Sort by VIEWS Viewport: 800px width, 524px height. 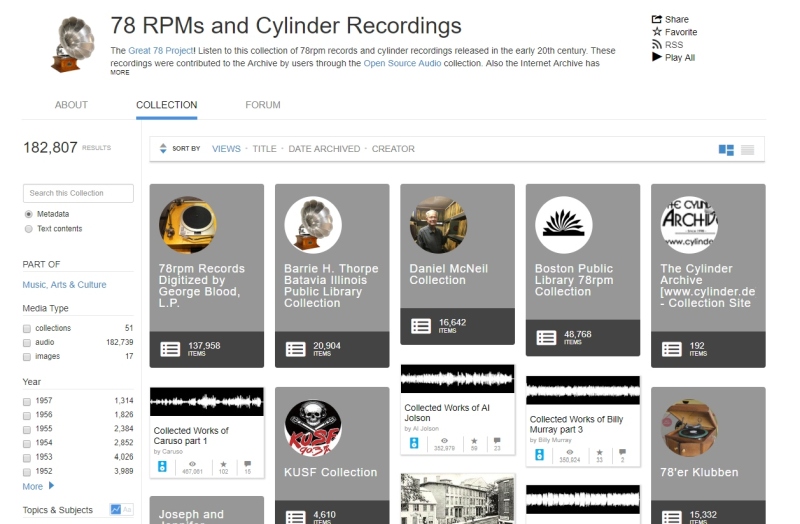(226, 149)
